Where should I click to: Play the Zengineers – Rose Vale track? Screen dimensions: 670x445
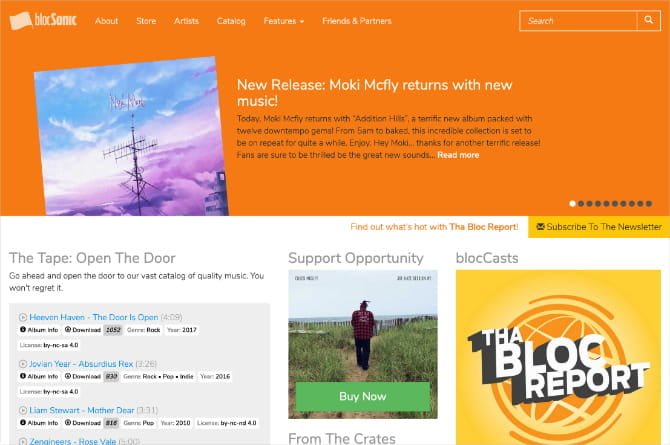23,441
